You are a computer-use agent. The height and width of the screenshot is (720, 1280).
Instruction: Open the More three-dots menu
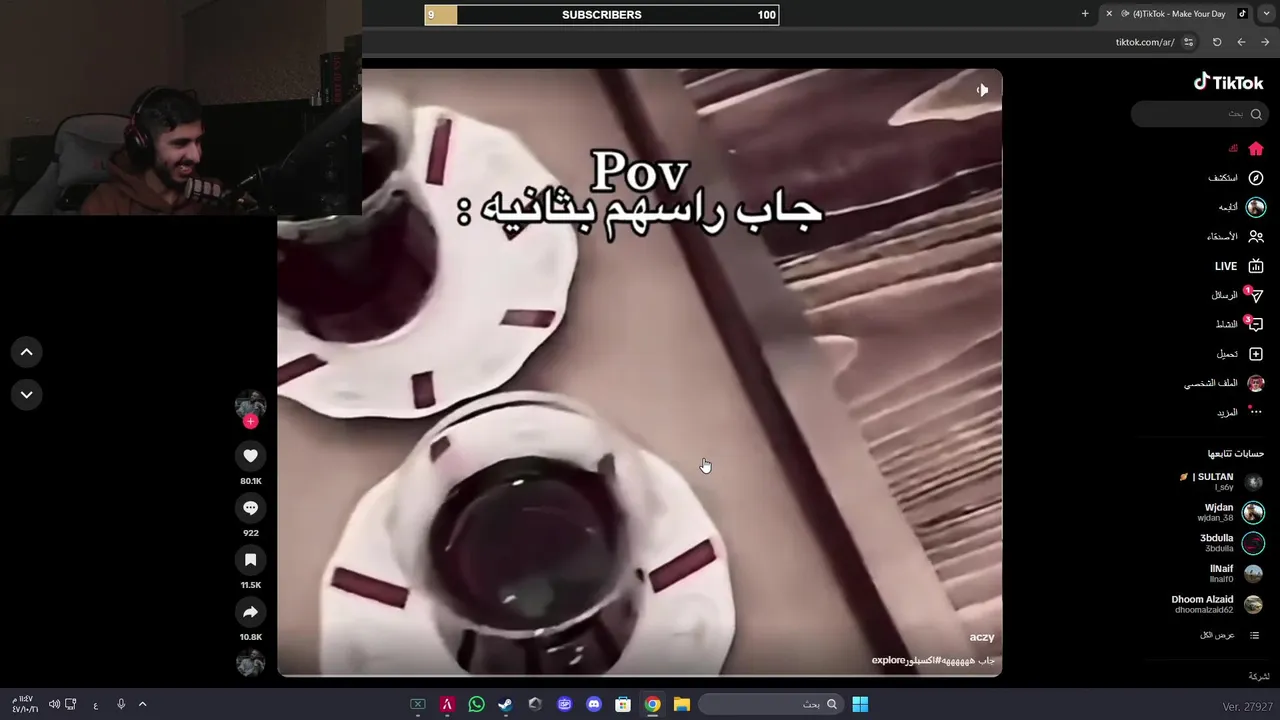point(1256,412)
